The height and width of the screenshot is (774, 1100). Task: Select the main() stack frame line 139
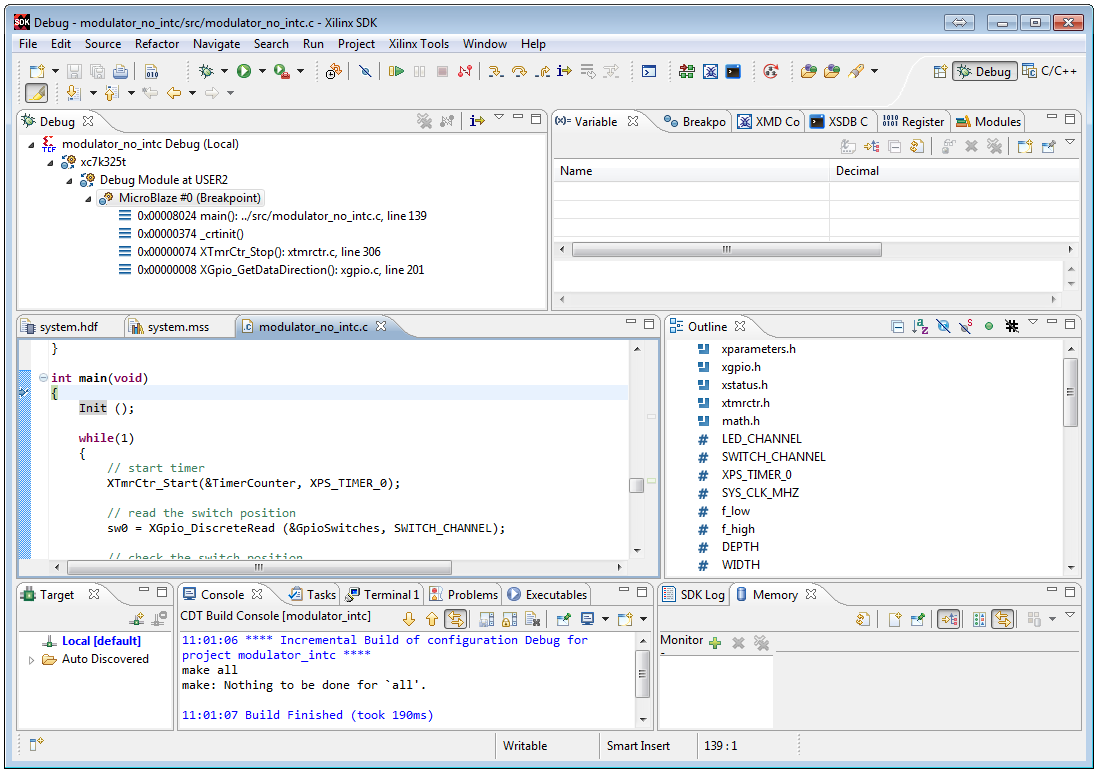point(282,216)
